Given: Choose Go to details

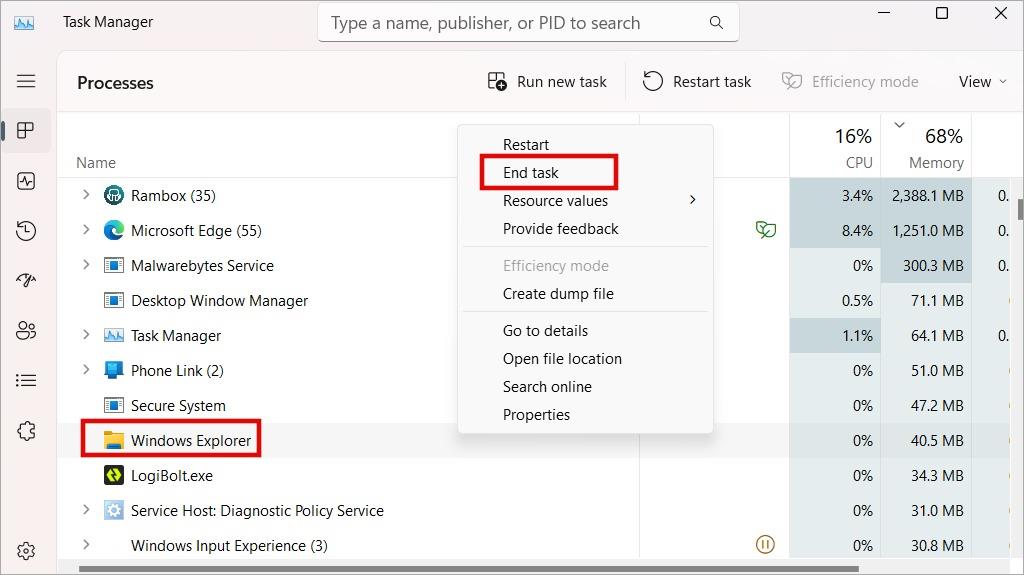Looking at the screenshot, I should click(585, 331).
